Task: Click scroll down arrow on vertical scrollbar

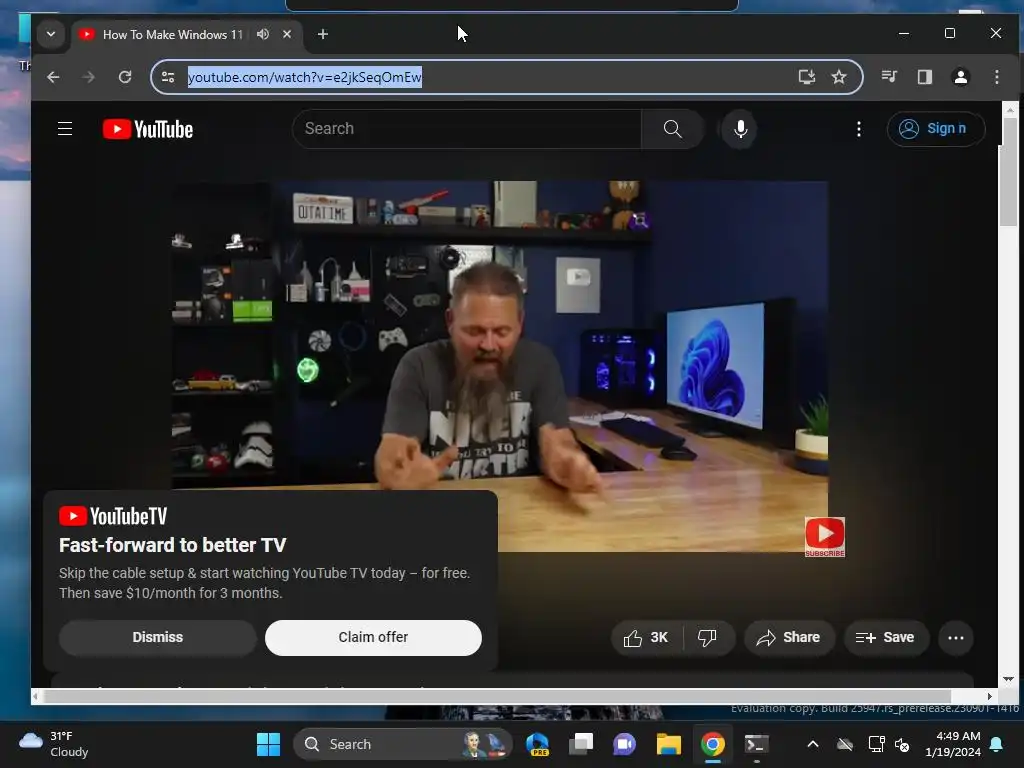Action: pyautogui.click(x=1009, y=679)
